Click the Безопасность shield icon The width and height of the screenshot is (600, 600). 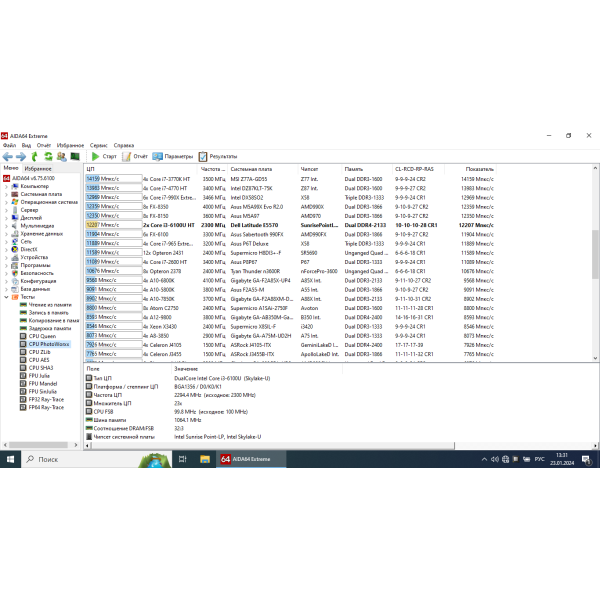15,273
